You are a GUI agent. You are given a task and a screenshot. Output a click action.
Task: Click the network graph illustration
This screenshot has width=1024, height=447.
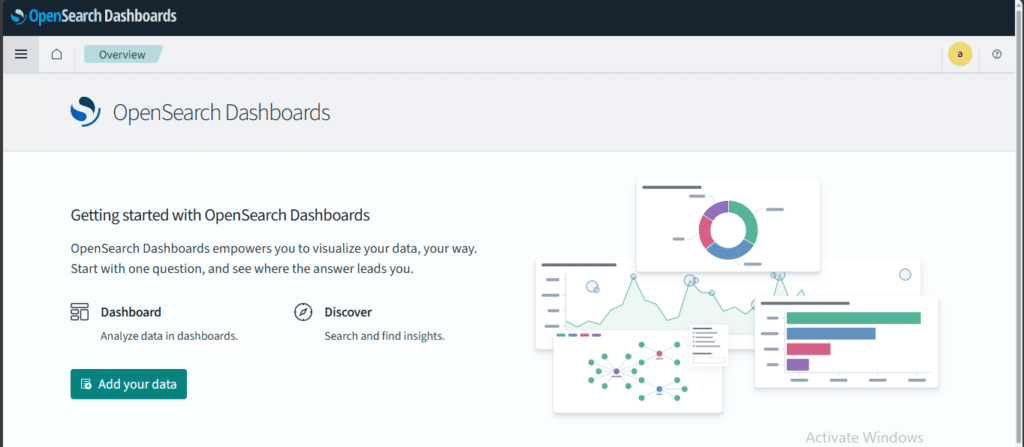637,372
